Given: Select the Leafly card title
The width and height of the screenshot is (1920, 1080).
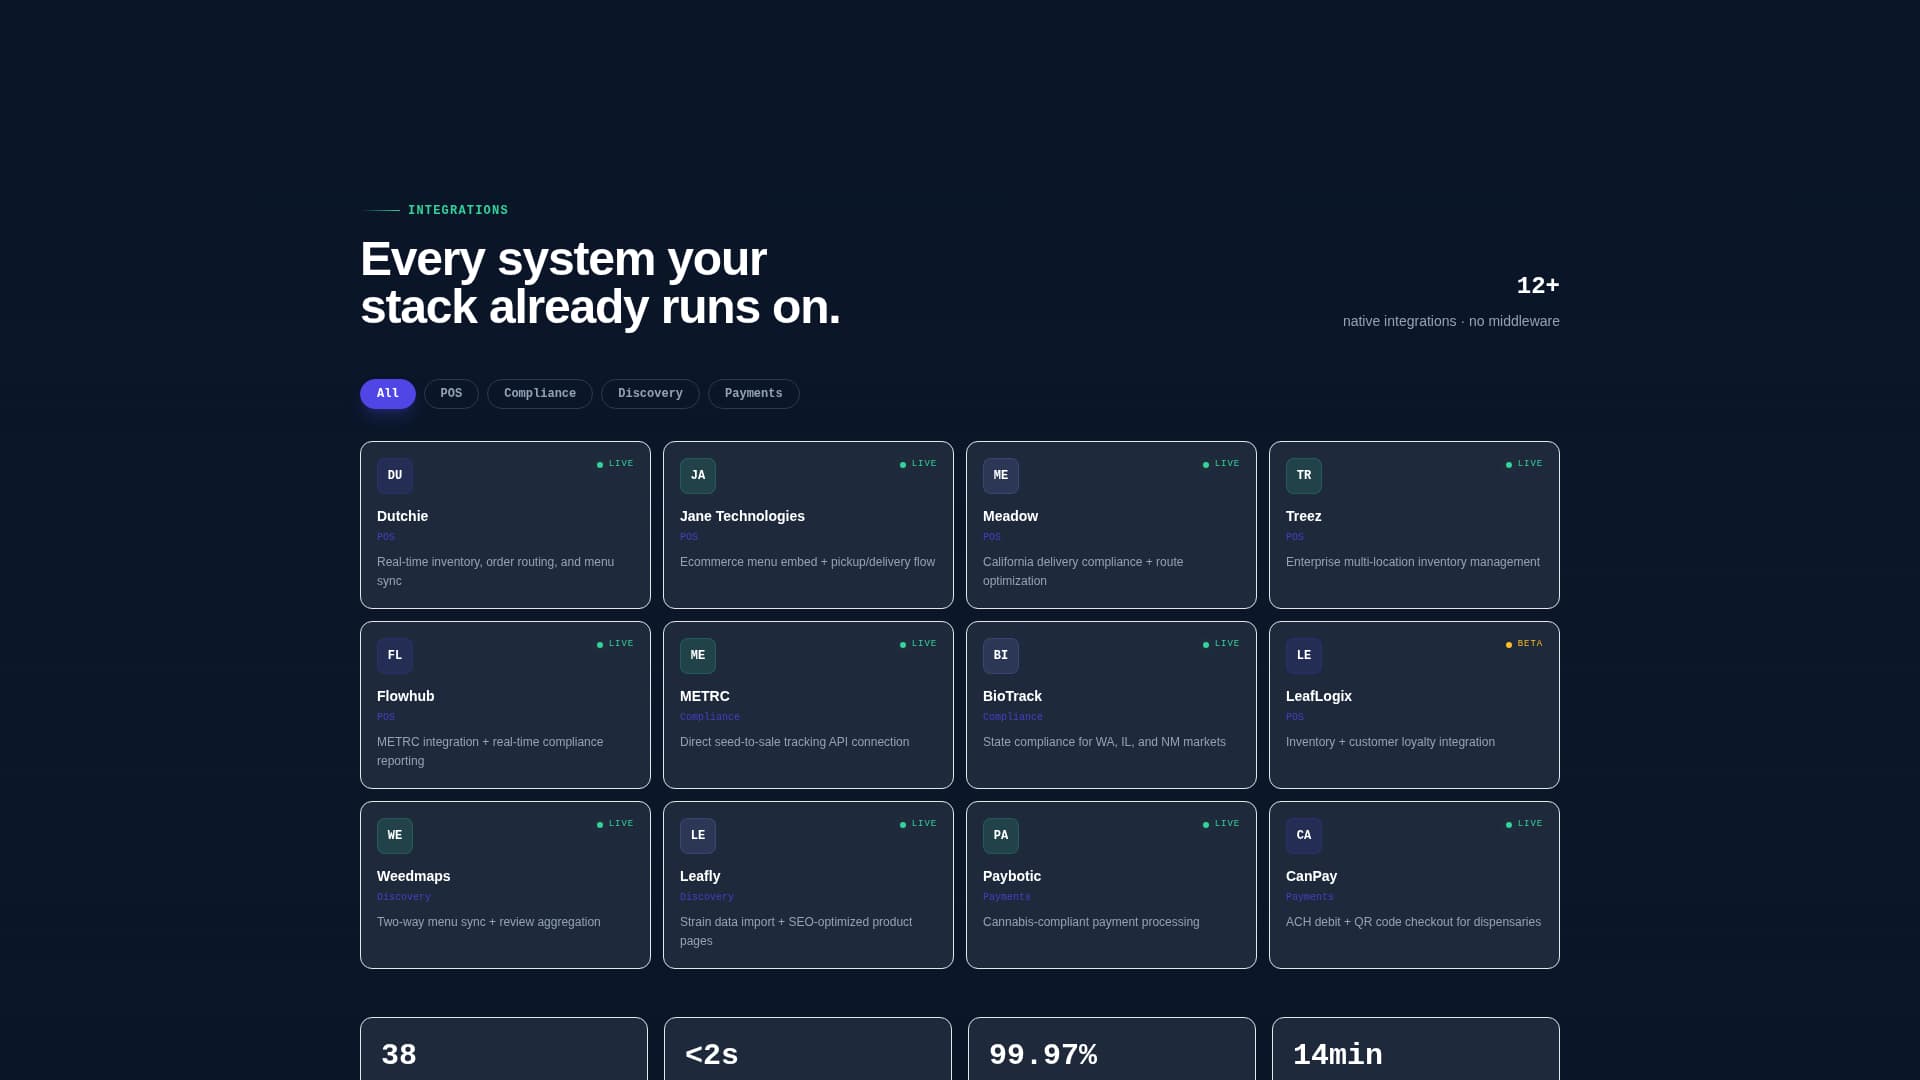Looking at the screenshot, I should tap(700, 876).
